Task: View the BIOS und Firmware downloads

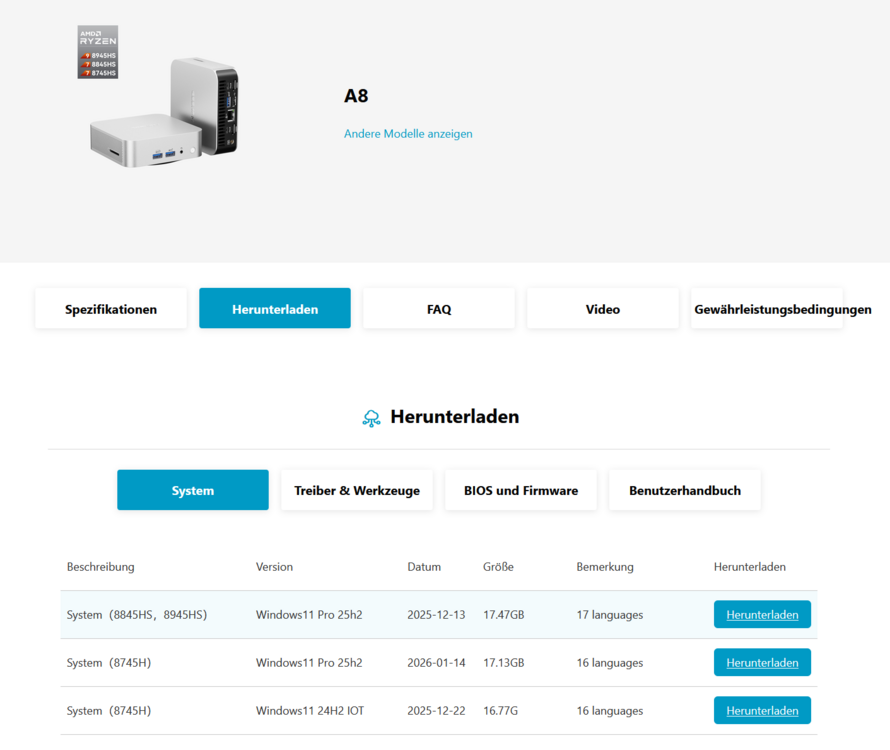Action: [x=521, y=490]
